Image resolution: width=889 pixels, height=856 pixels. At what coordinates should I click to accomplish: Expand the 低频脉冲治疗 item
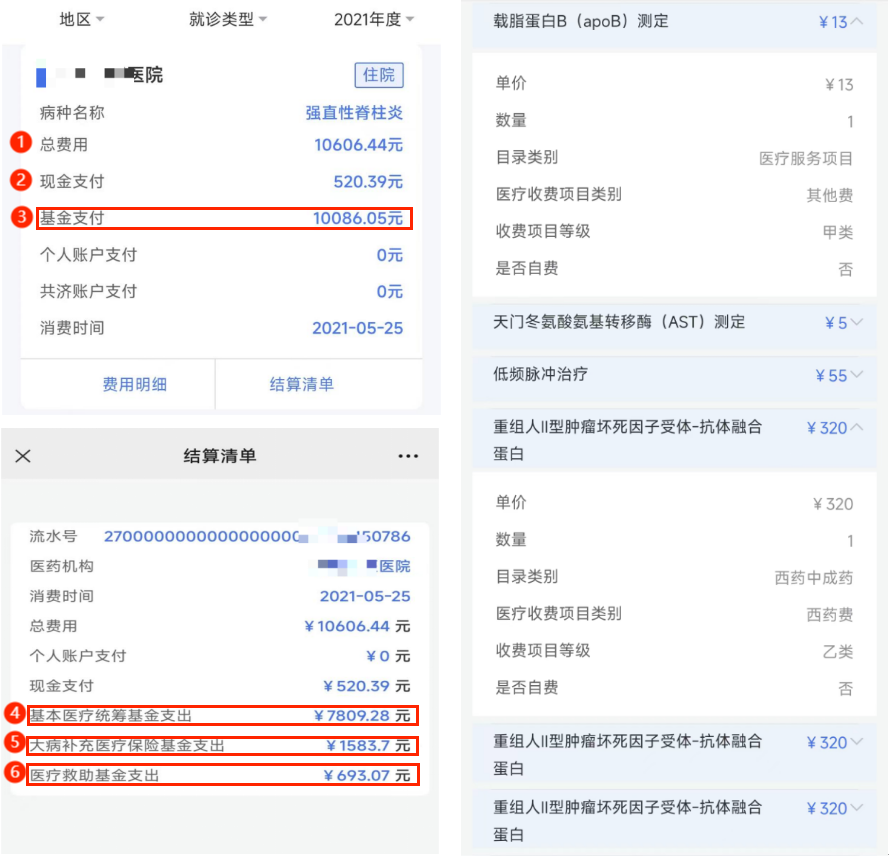point(856,376)
